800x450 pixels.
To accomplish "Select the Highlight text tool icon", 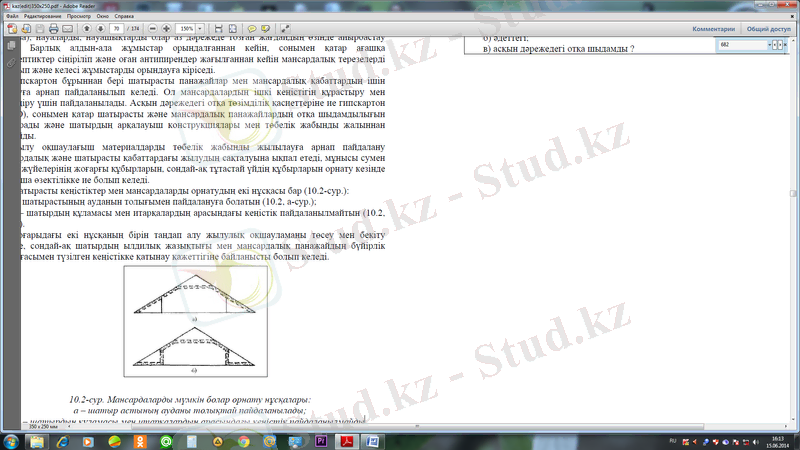I will (x=266, y=29).
